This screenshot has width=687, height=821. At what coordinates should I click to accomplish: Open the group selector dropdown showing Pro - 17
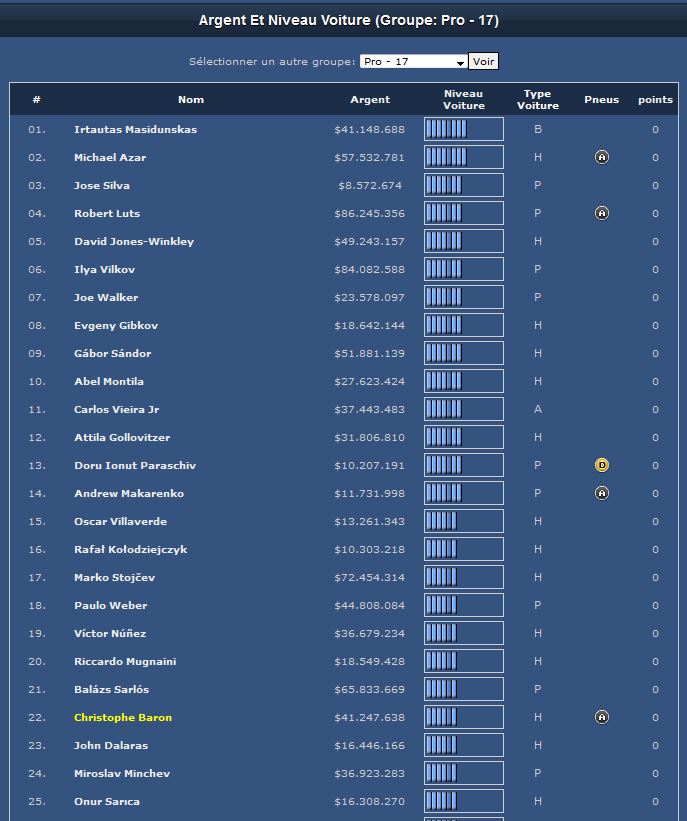pos(413,61)
